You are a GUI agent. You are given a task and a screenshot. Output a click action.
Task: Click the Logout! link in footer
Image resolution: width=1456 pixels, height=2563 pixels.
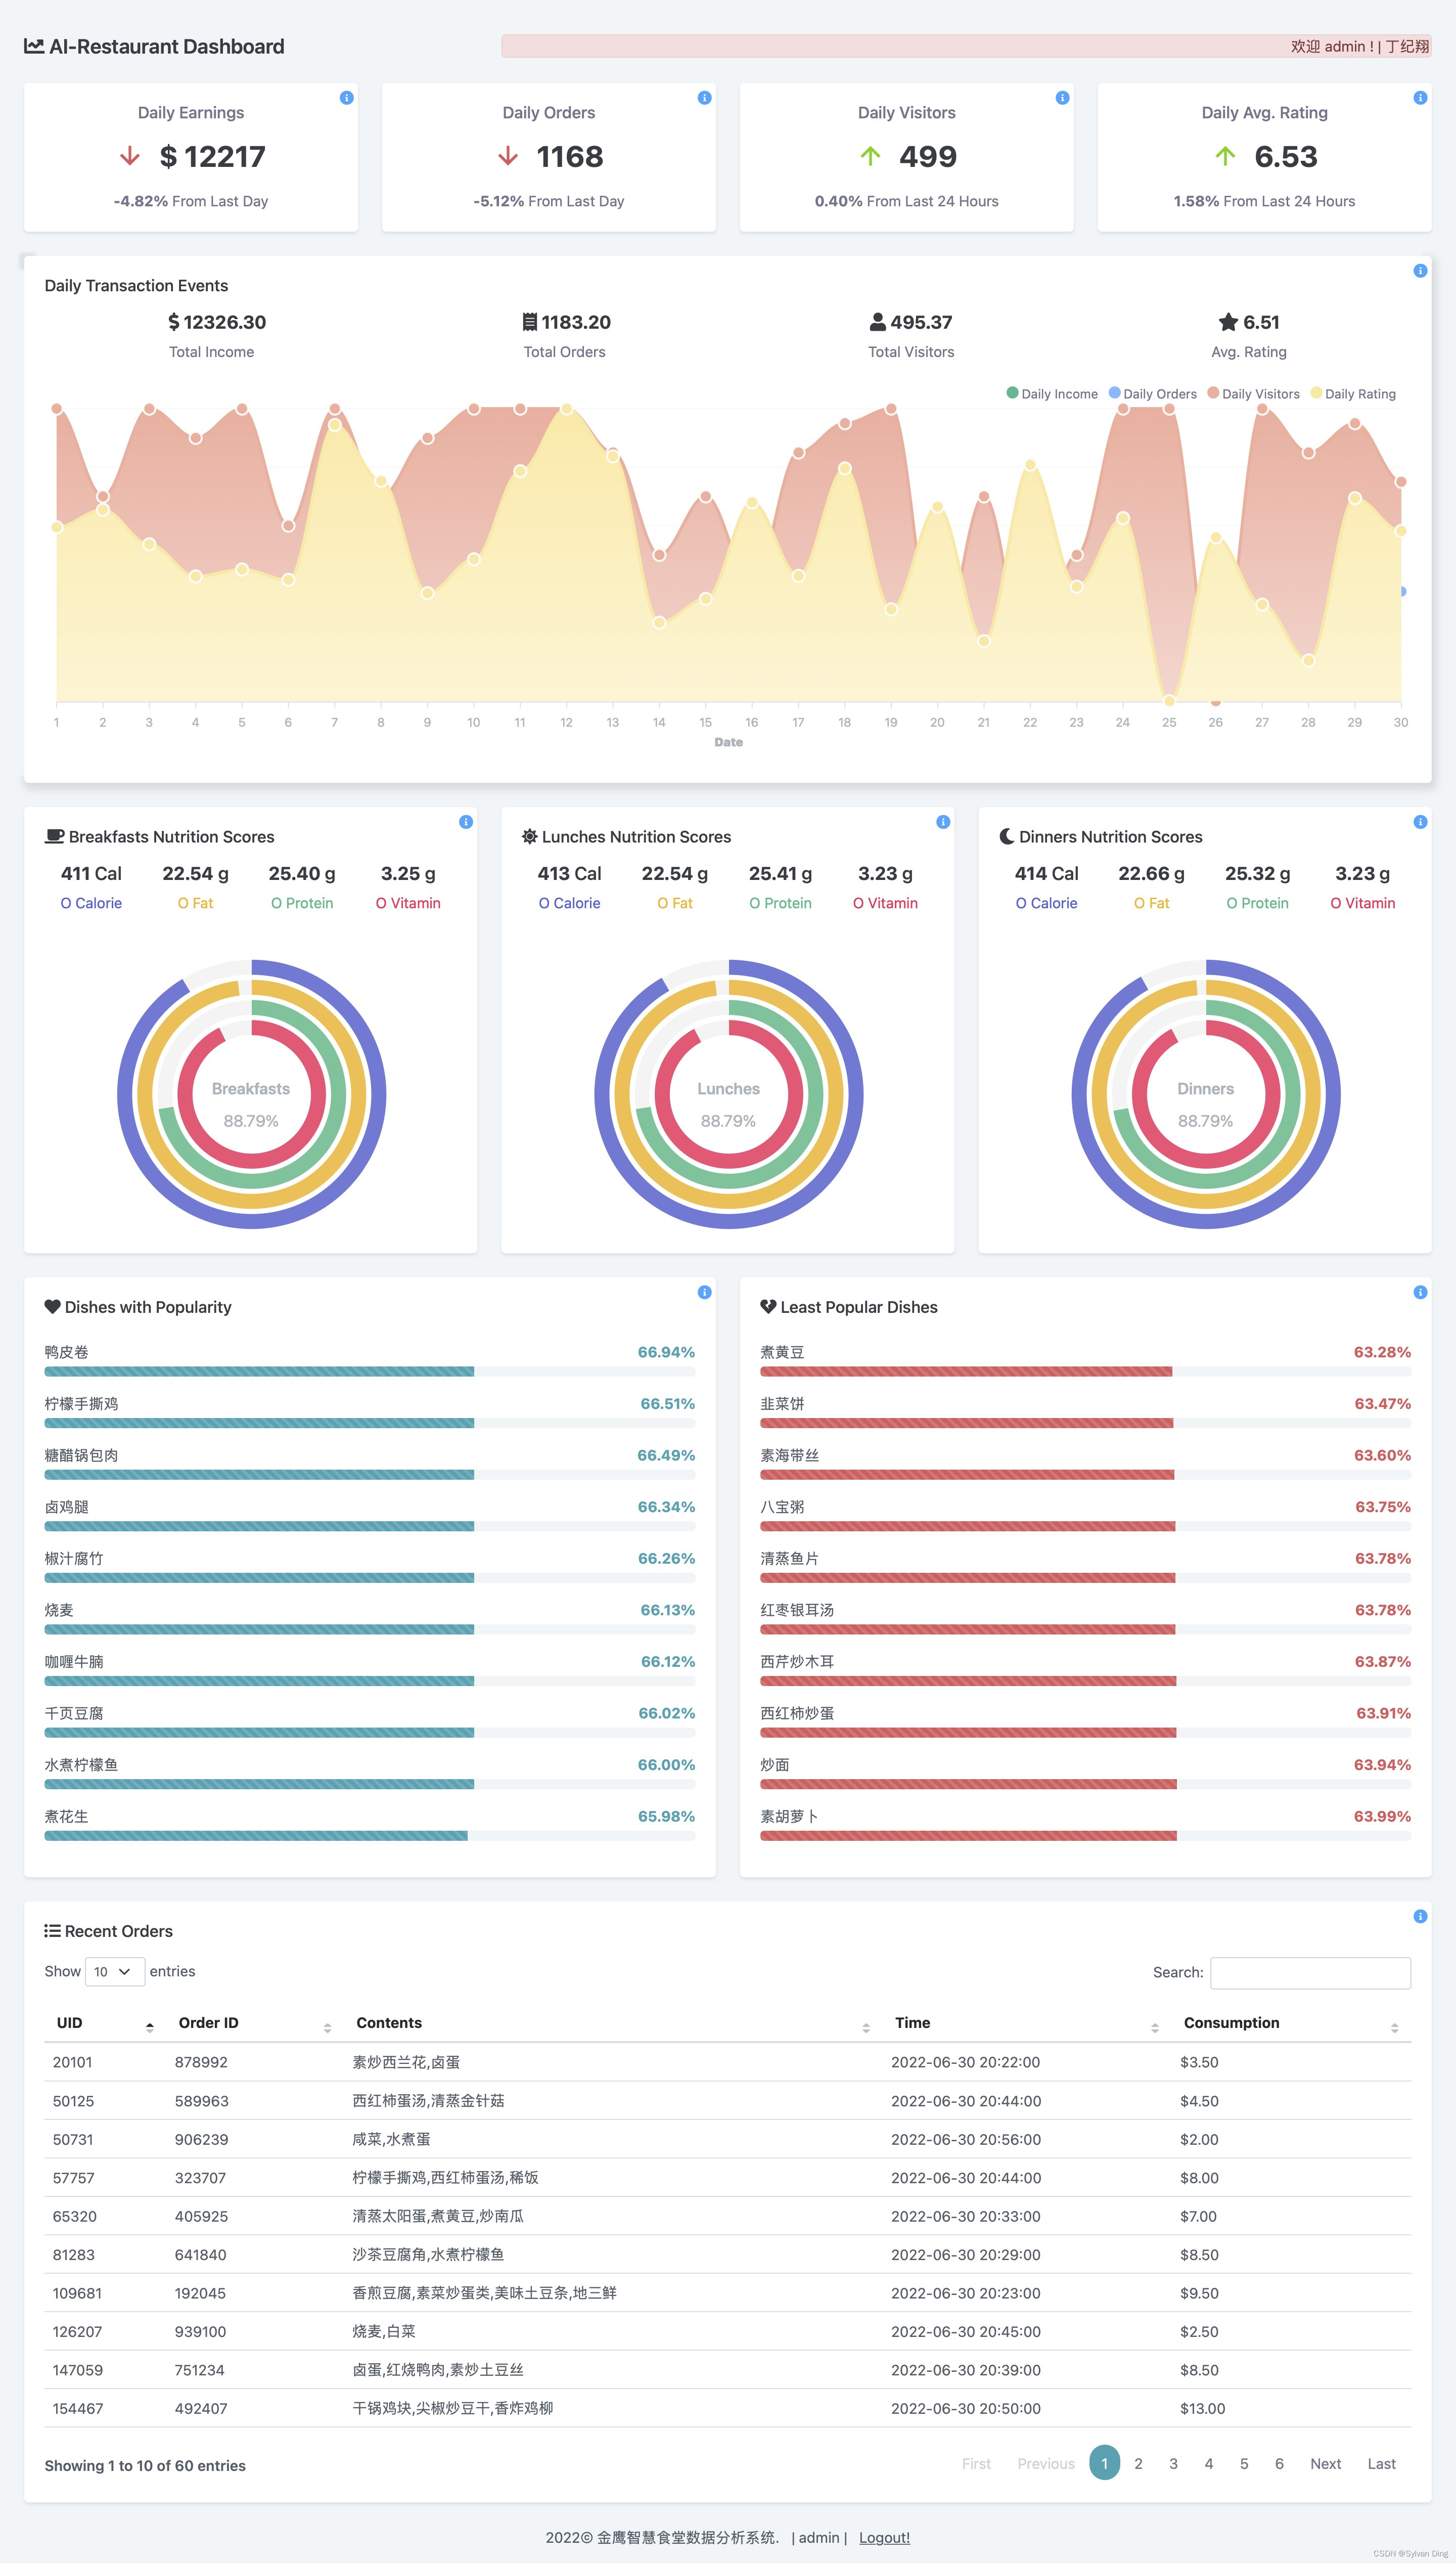(x=884, y=2537)
